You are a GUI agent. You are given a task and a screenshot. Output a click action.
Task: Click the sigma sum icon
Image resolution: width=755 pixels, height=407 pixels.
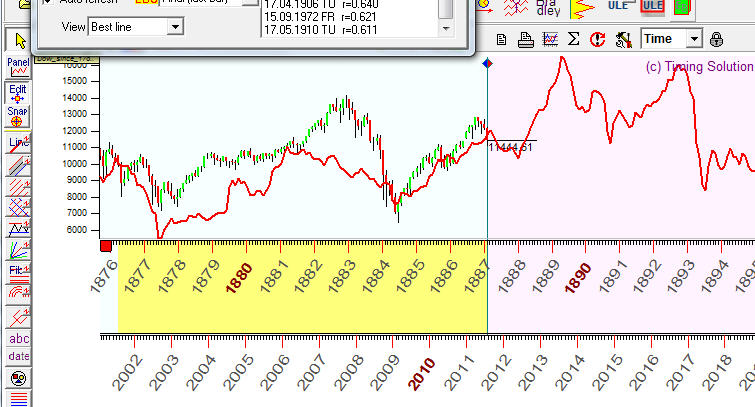click(x=573, y=39)
